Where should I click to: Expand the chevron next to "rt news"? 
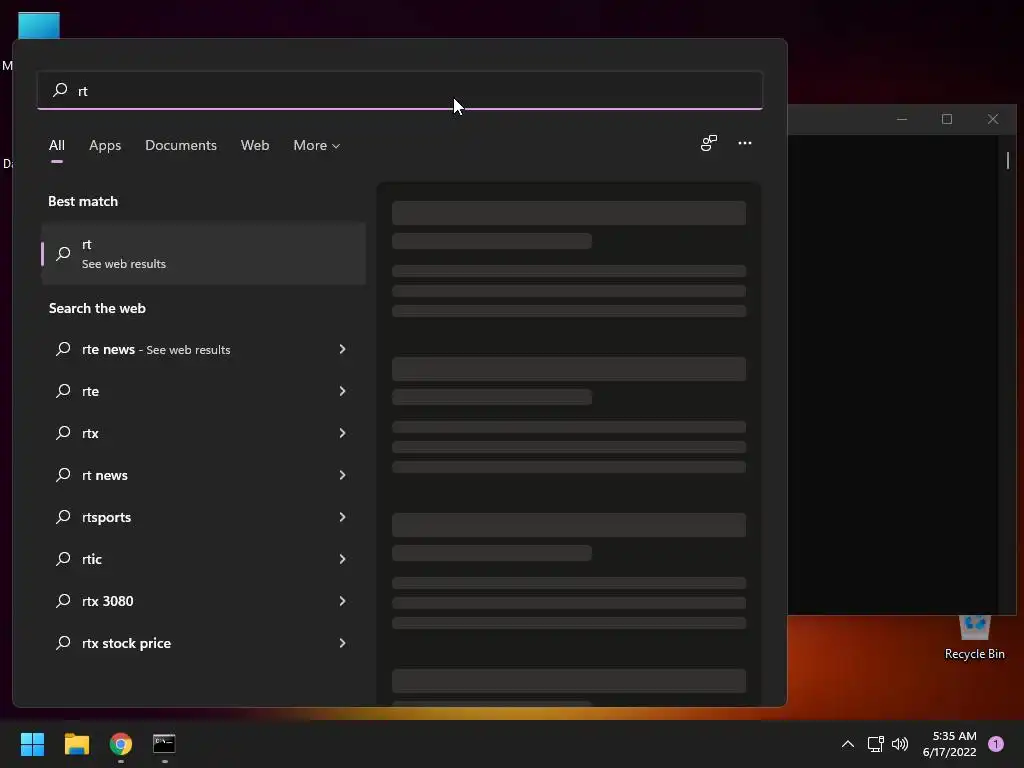[x=342, y=475]
